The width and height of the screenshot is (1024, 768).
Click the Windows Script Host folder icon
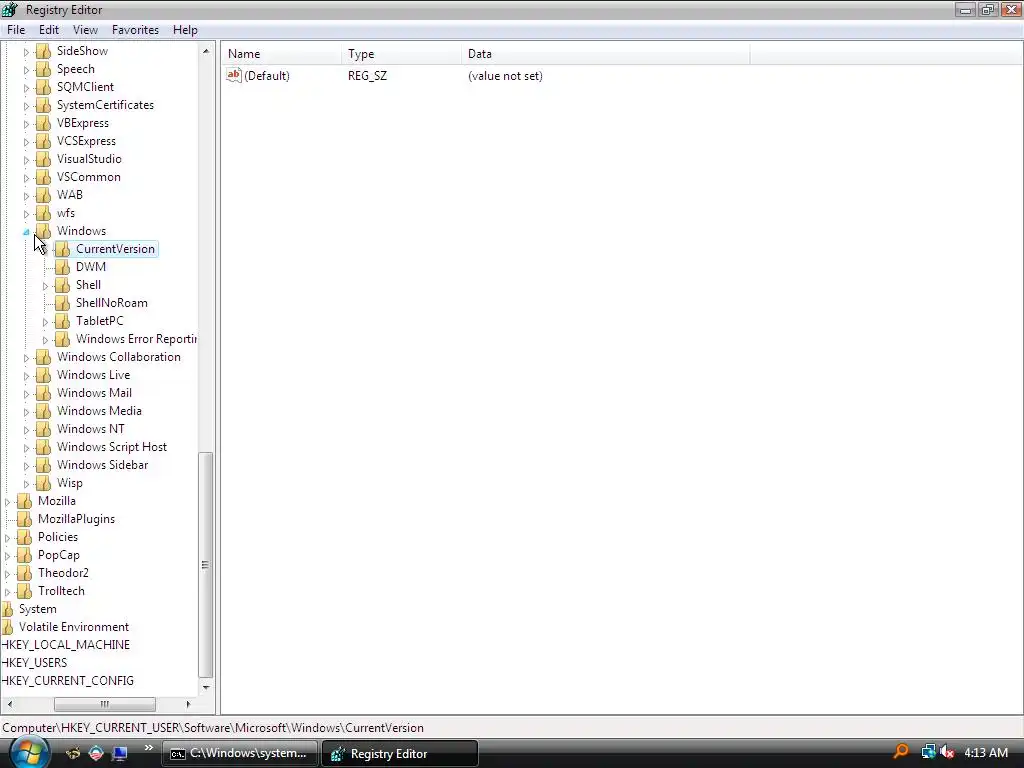click(43, 447)
